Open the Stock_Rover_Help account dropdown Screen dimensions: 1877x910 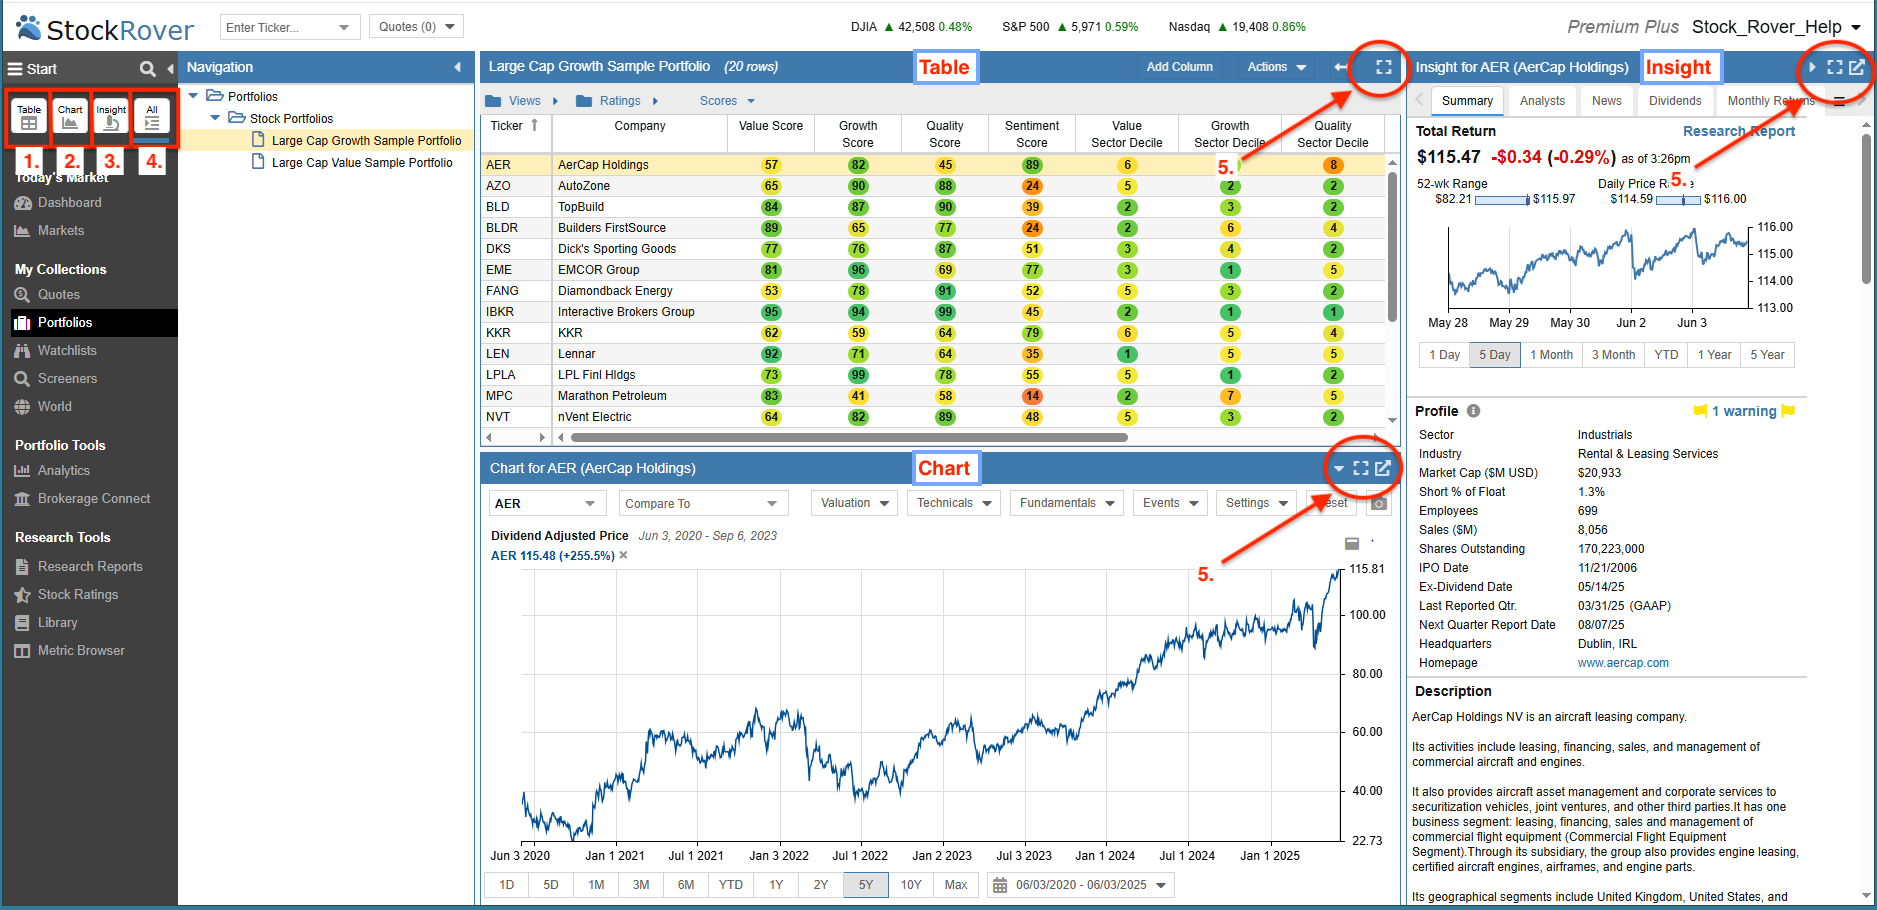coord(1777,27)
